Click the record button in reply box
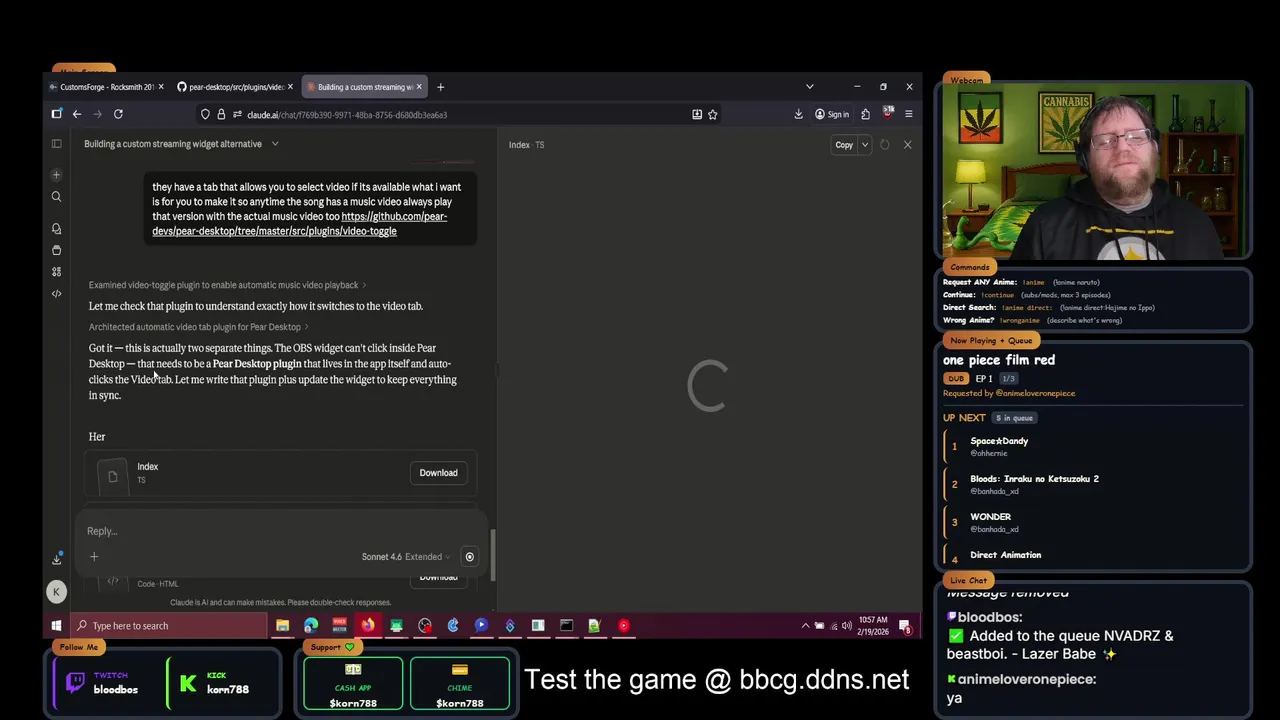Screen dimensions: 1280x720 click(469, 557)
